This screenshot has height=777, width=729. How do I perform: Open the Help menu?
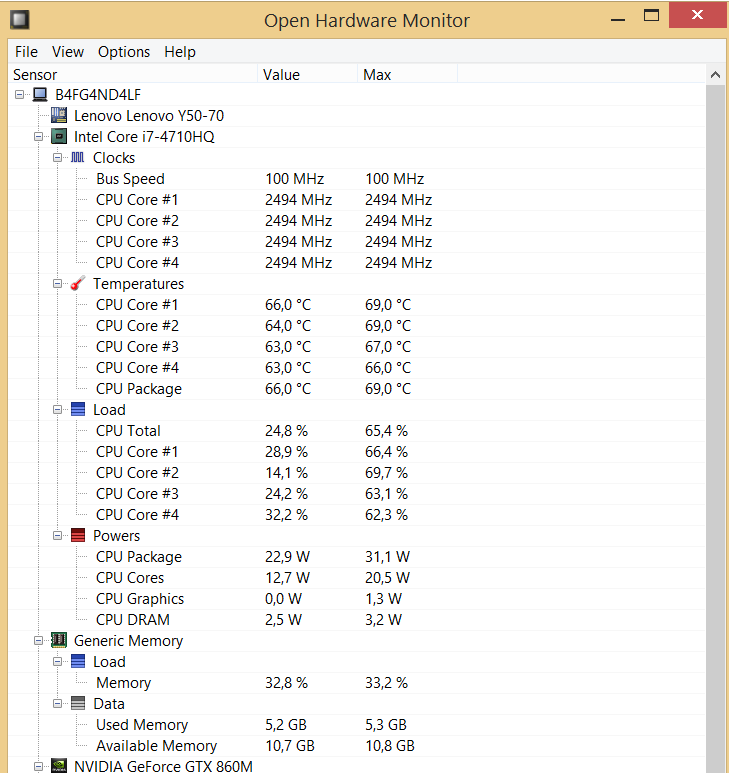(x=180, y=52)
